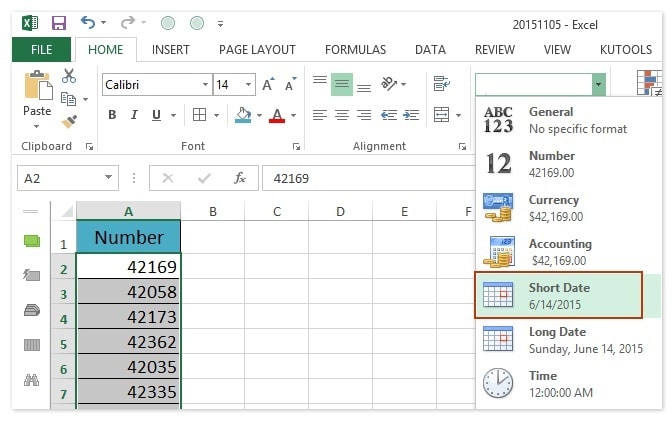Increase font size with larger A

pos(268,84)
